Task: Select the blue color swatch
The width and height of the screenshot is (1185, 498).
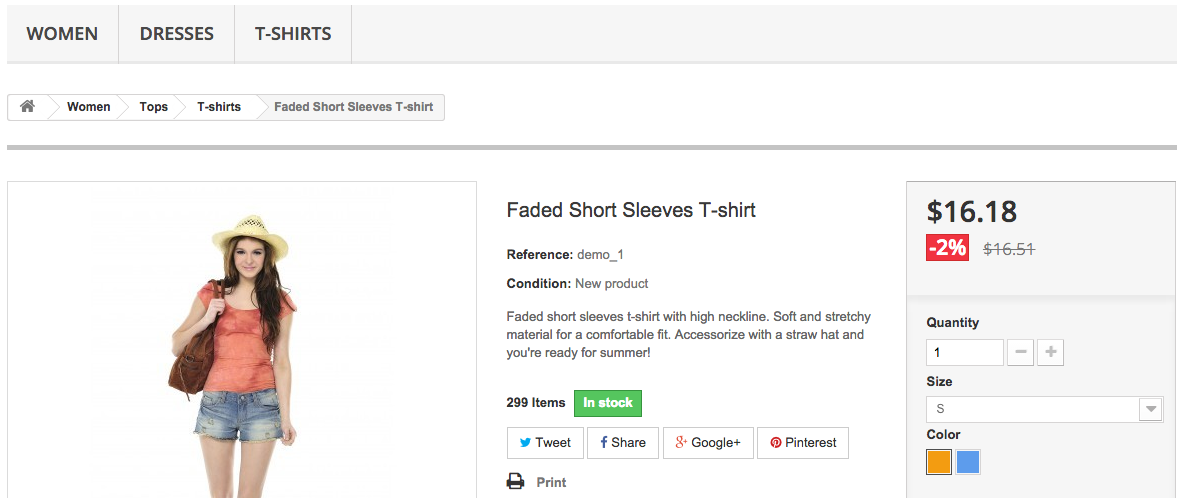Action: click(x=968, y=462)
